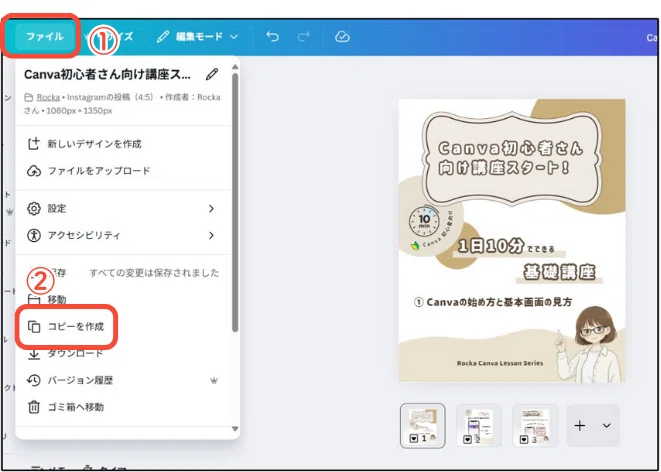The width and height of the screenshot is (661, 472).
Task: Click the cloud upload icon
Action: 34,171
